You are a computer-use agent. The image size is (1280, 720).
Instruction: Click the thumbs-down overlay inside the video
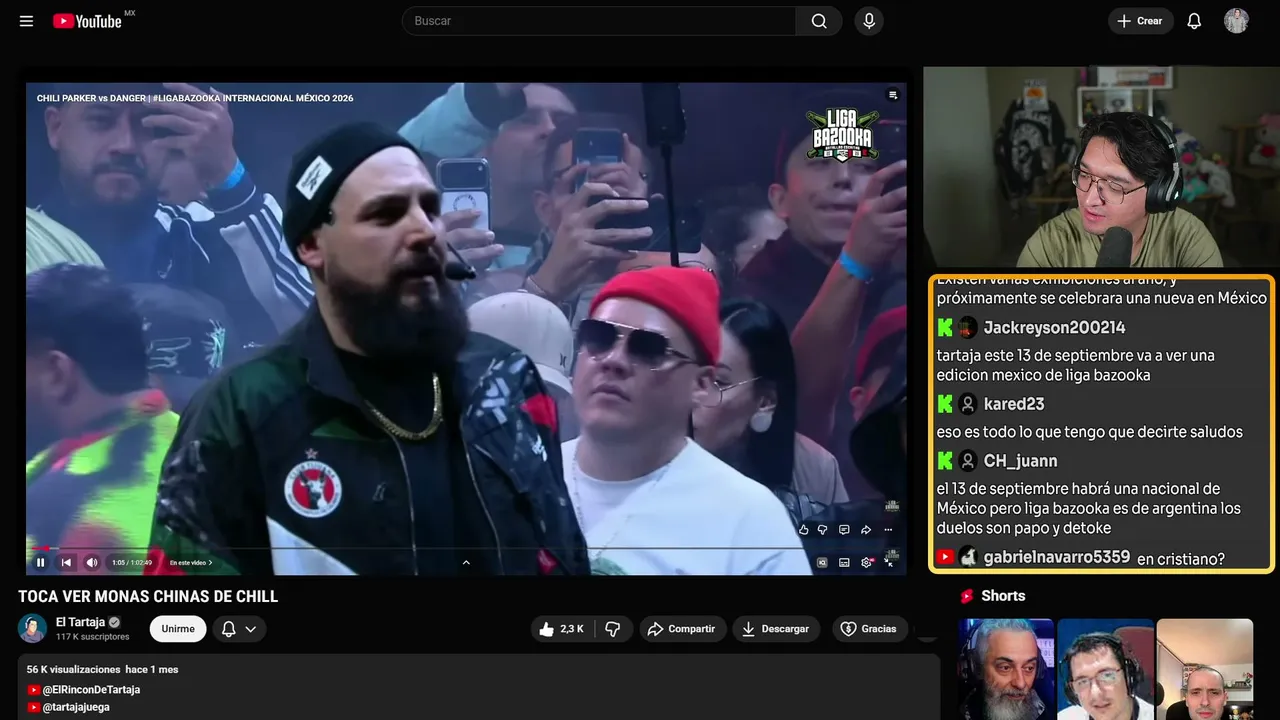(823, 530)
